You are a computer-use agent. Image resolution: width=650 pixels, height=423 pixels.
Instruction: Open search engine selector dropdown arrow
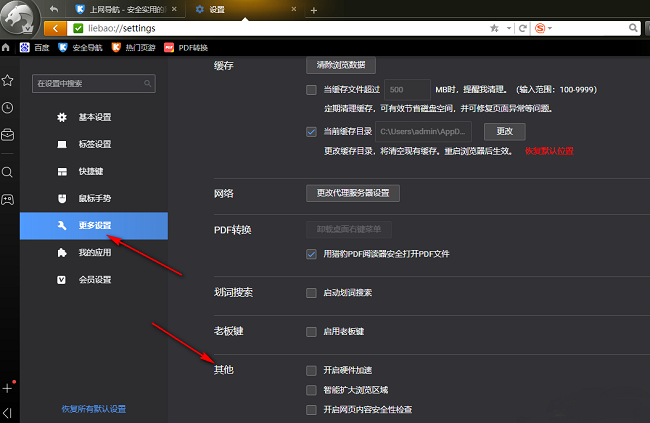550,28
